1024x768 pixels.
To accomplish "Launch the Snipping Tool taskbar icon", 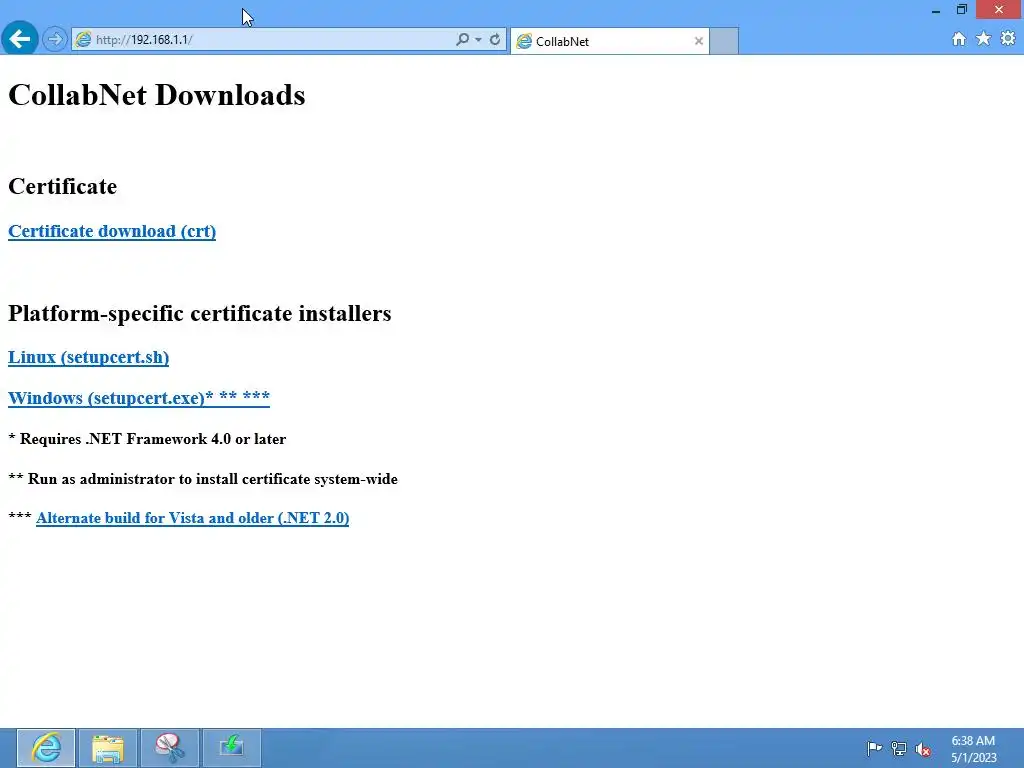I will [x=170, y=748].
